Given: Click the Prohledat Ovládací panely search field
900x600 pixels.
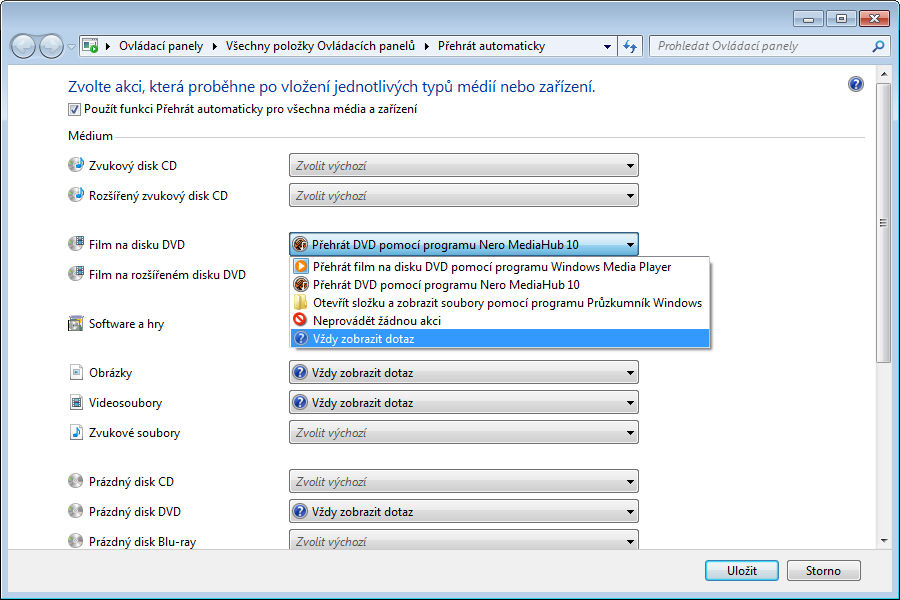Looking at the screenshot, I should pyautogui.click(x=760, y=46).
